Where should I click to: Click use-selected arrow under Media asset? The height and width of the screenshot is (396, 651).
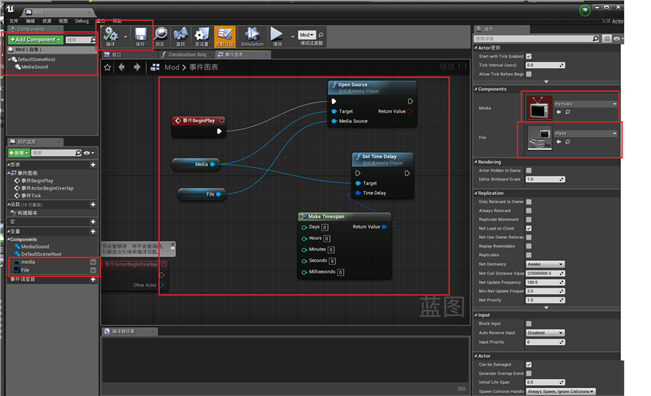pyautogui.click(x=558, y=112)
